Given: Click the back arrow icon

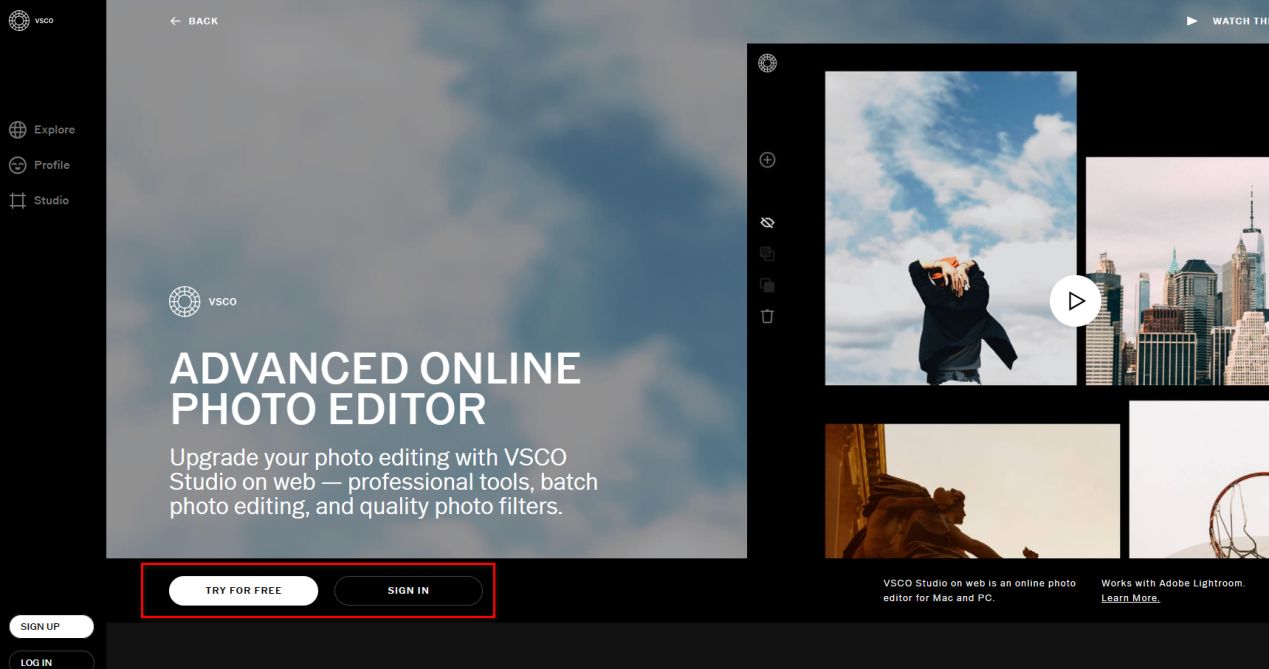Looking at the screenshot, I should point(176,21).
